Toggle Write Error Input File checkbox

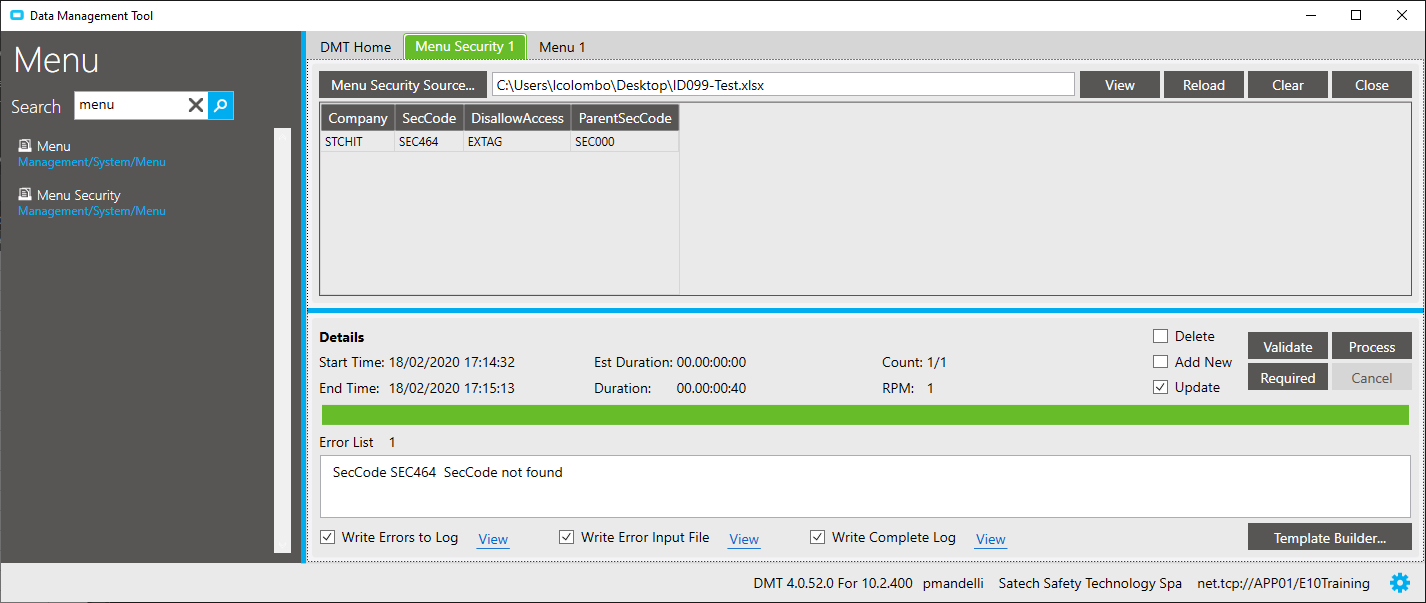[x=566, y=537]
